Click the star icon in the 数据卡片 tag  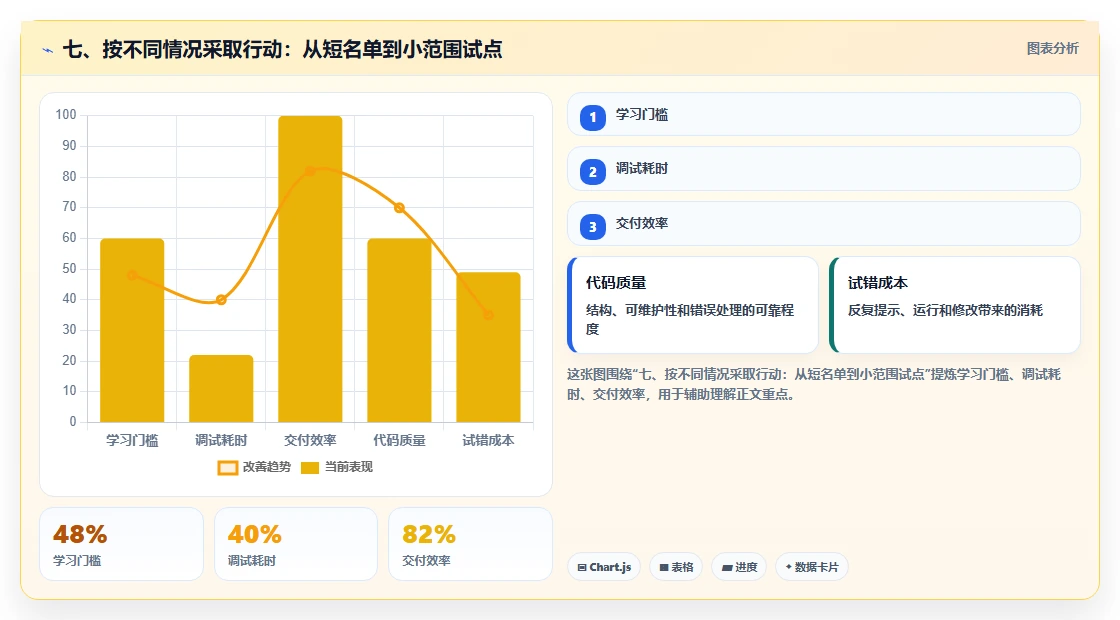point(789,566)
